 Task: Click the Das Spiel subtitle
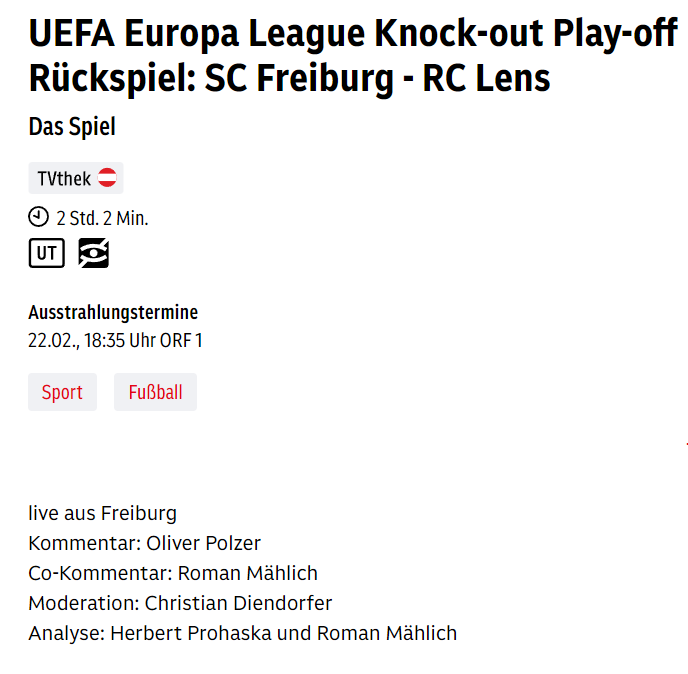[72, 127]
